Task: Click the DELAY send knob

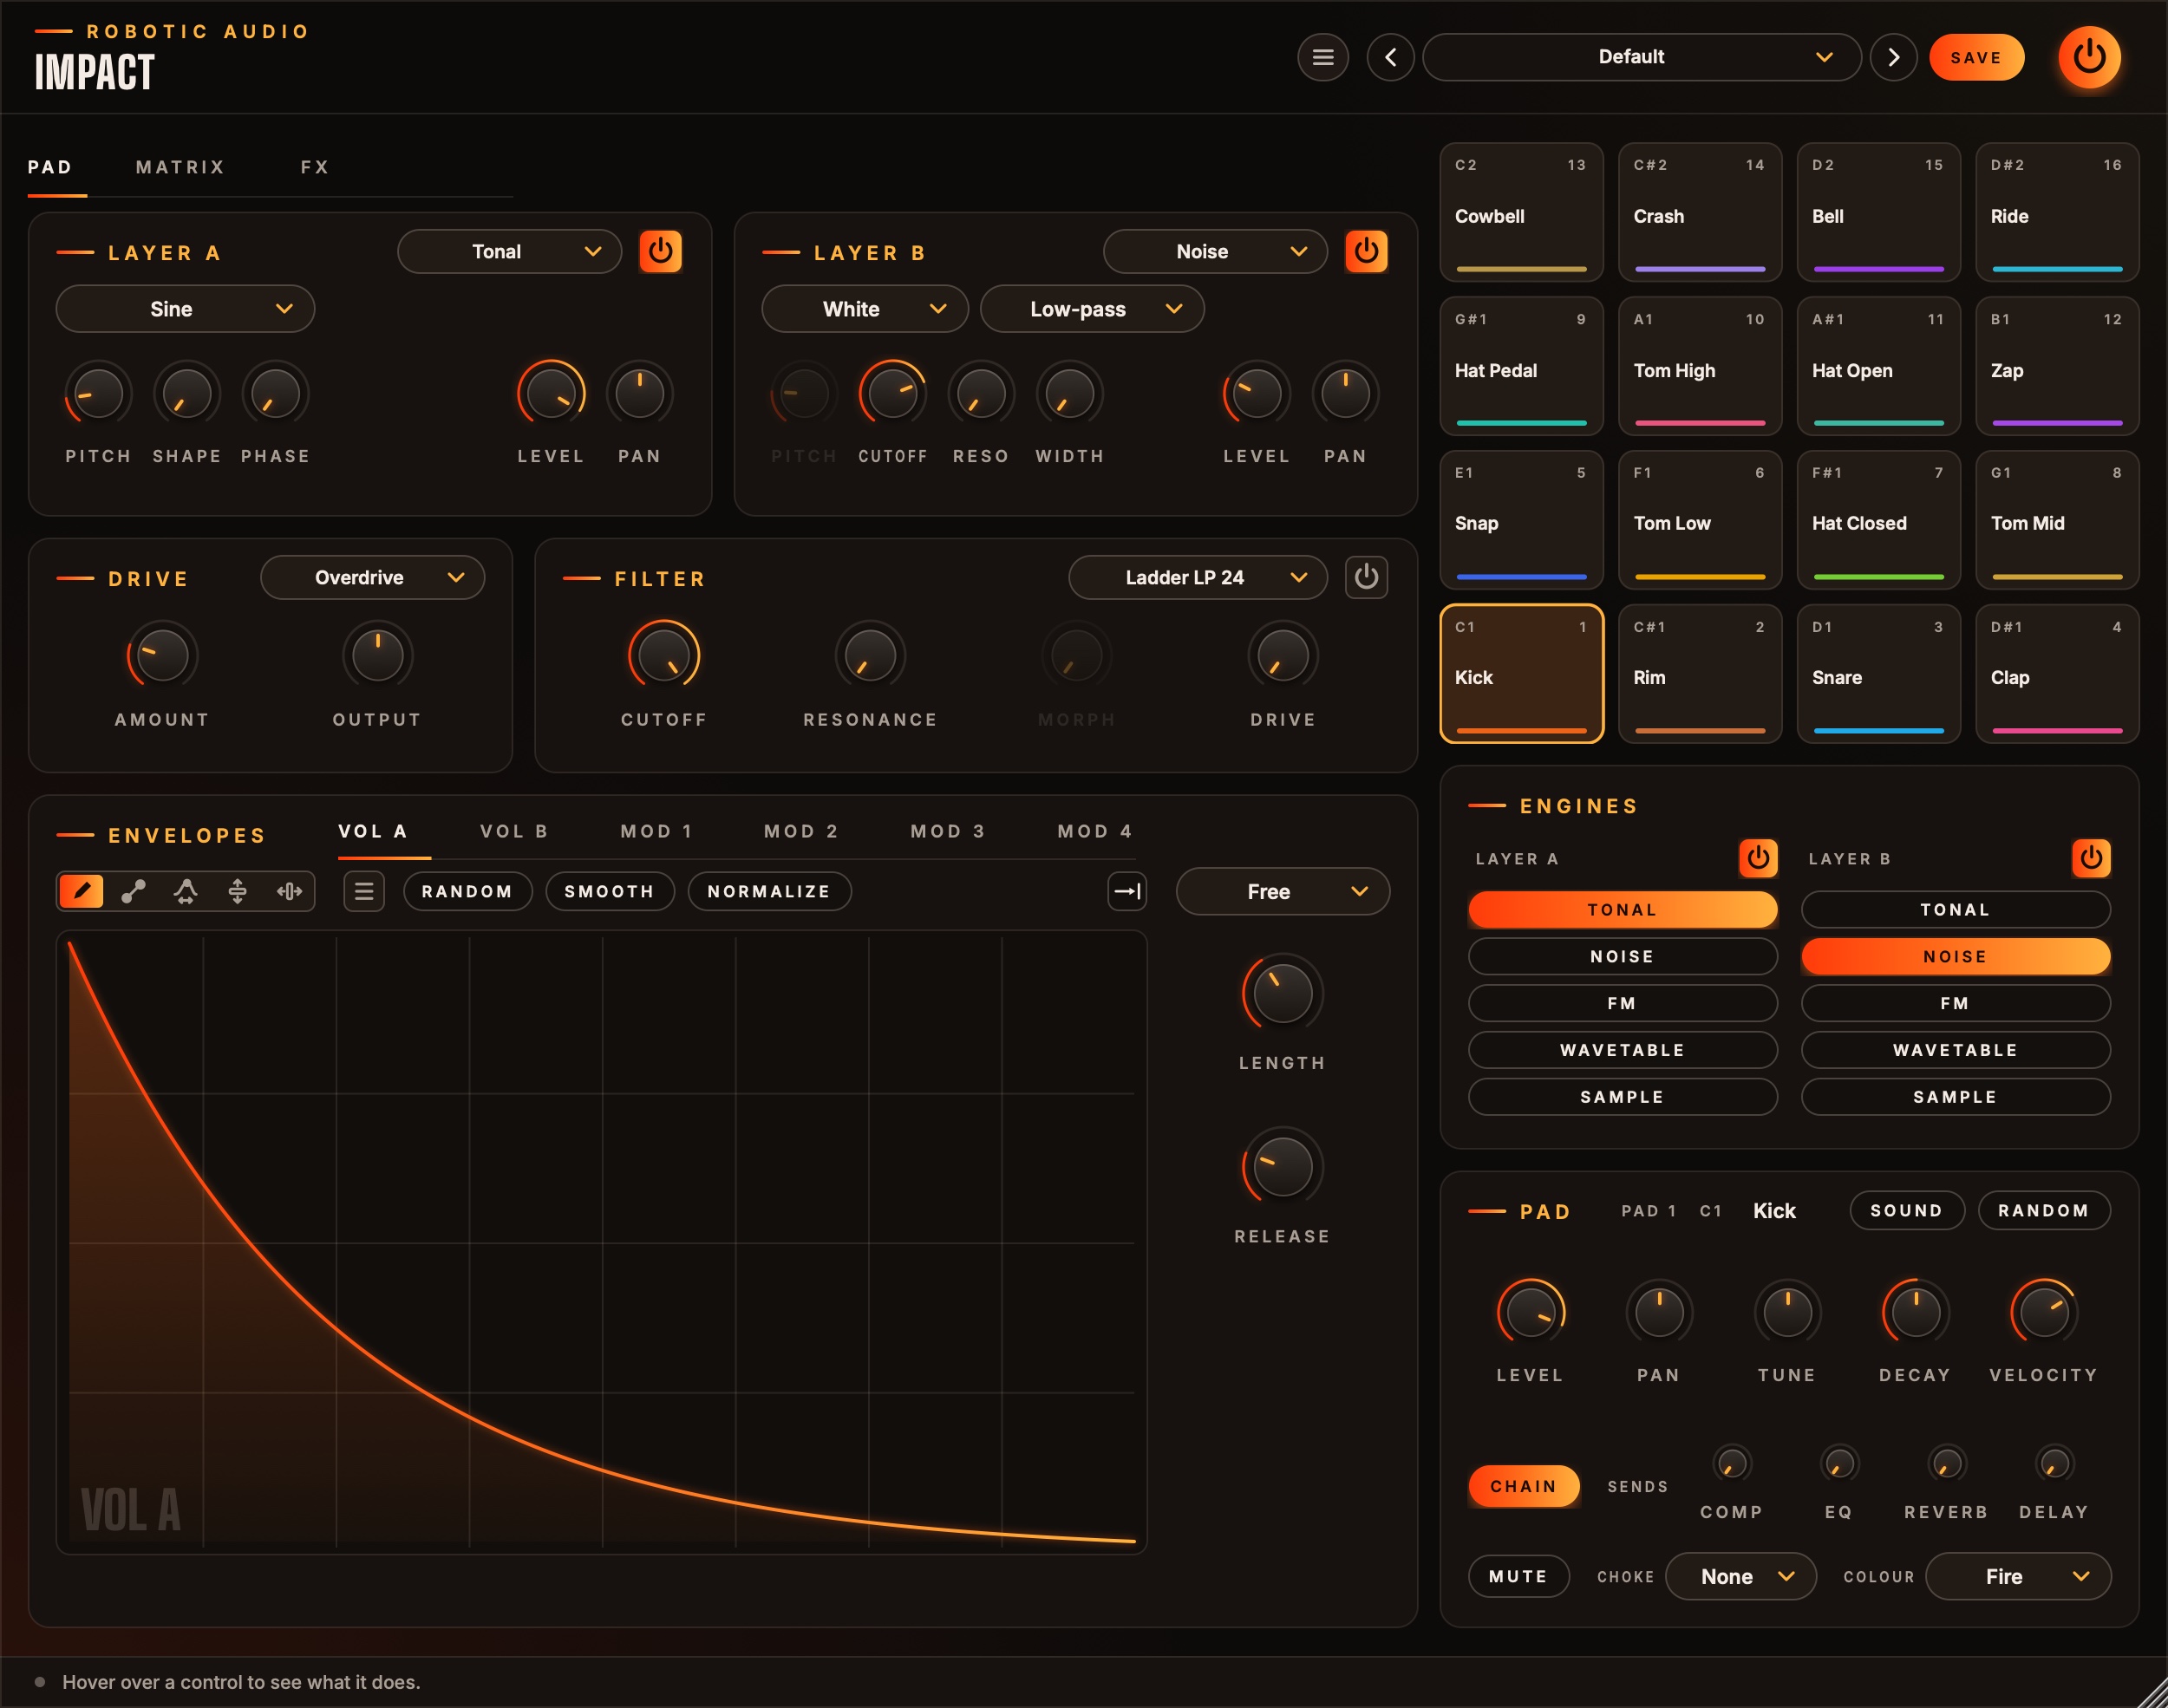Action: [x=2054, y=1464]
